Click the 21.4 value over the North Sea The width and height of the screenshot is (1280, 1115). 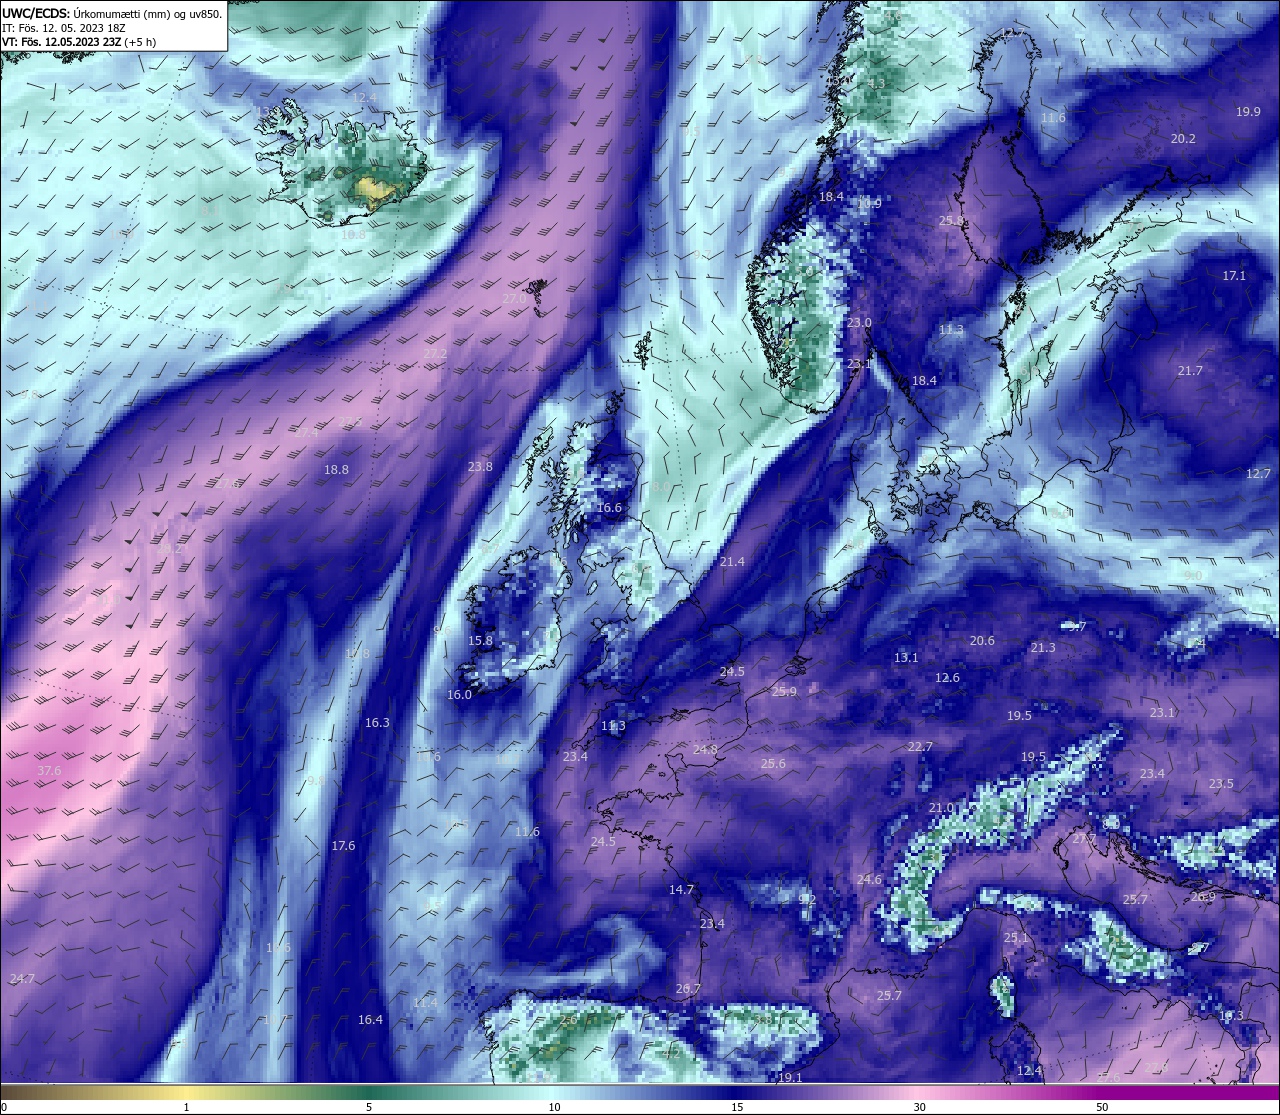pyautogui.click(x=732, y=561)
